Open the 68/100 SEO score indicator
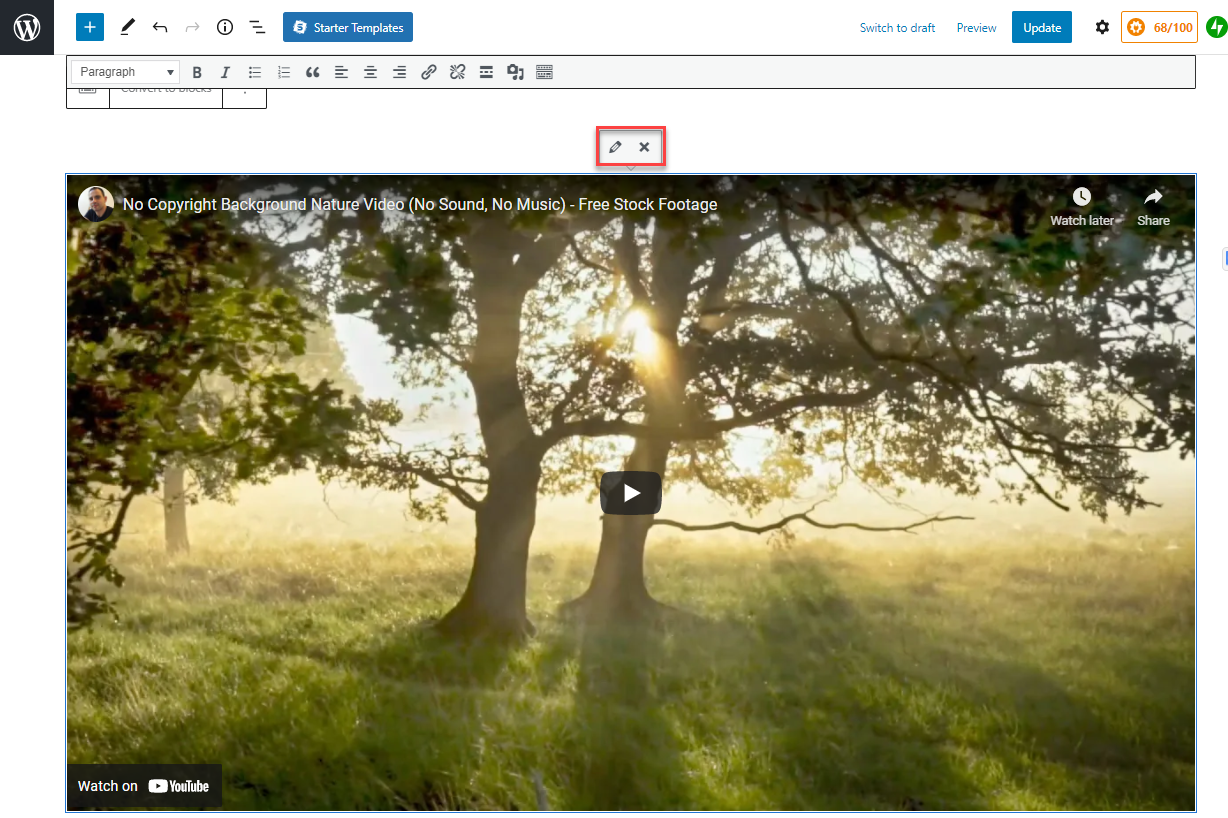Viewport: 1228px width, 818px height. (1159, 27)
